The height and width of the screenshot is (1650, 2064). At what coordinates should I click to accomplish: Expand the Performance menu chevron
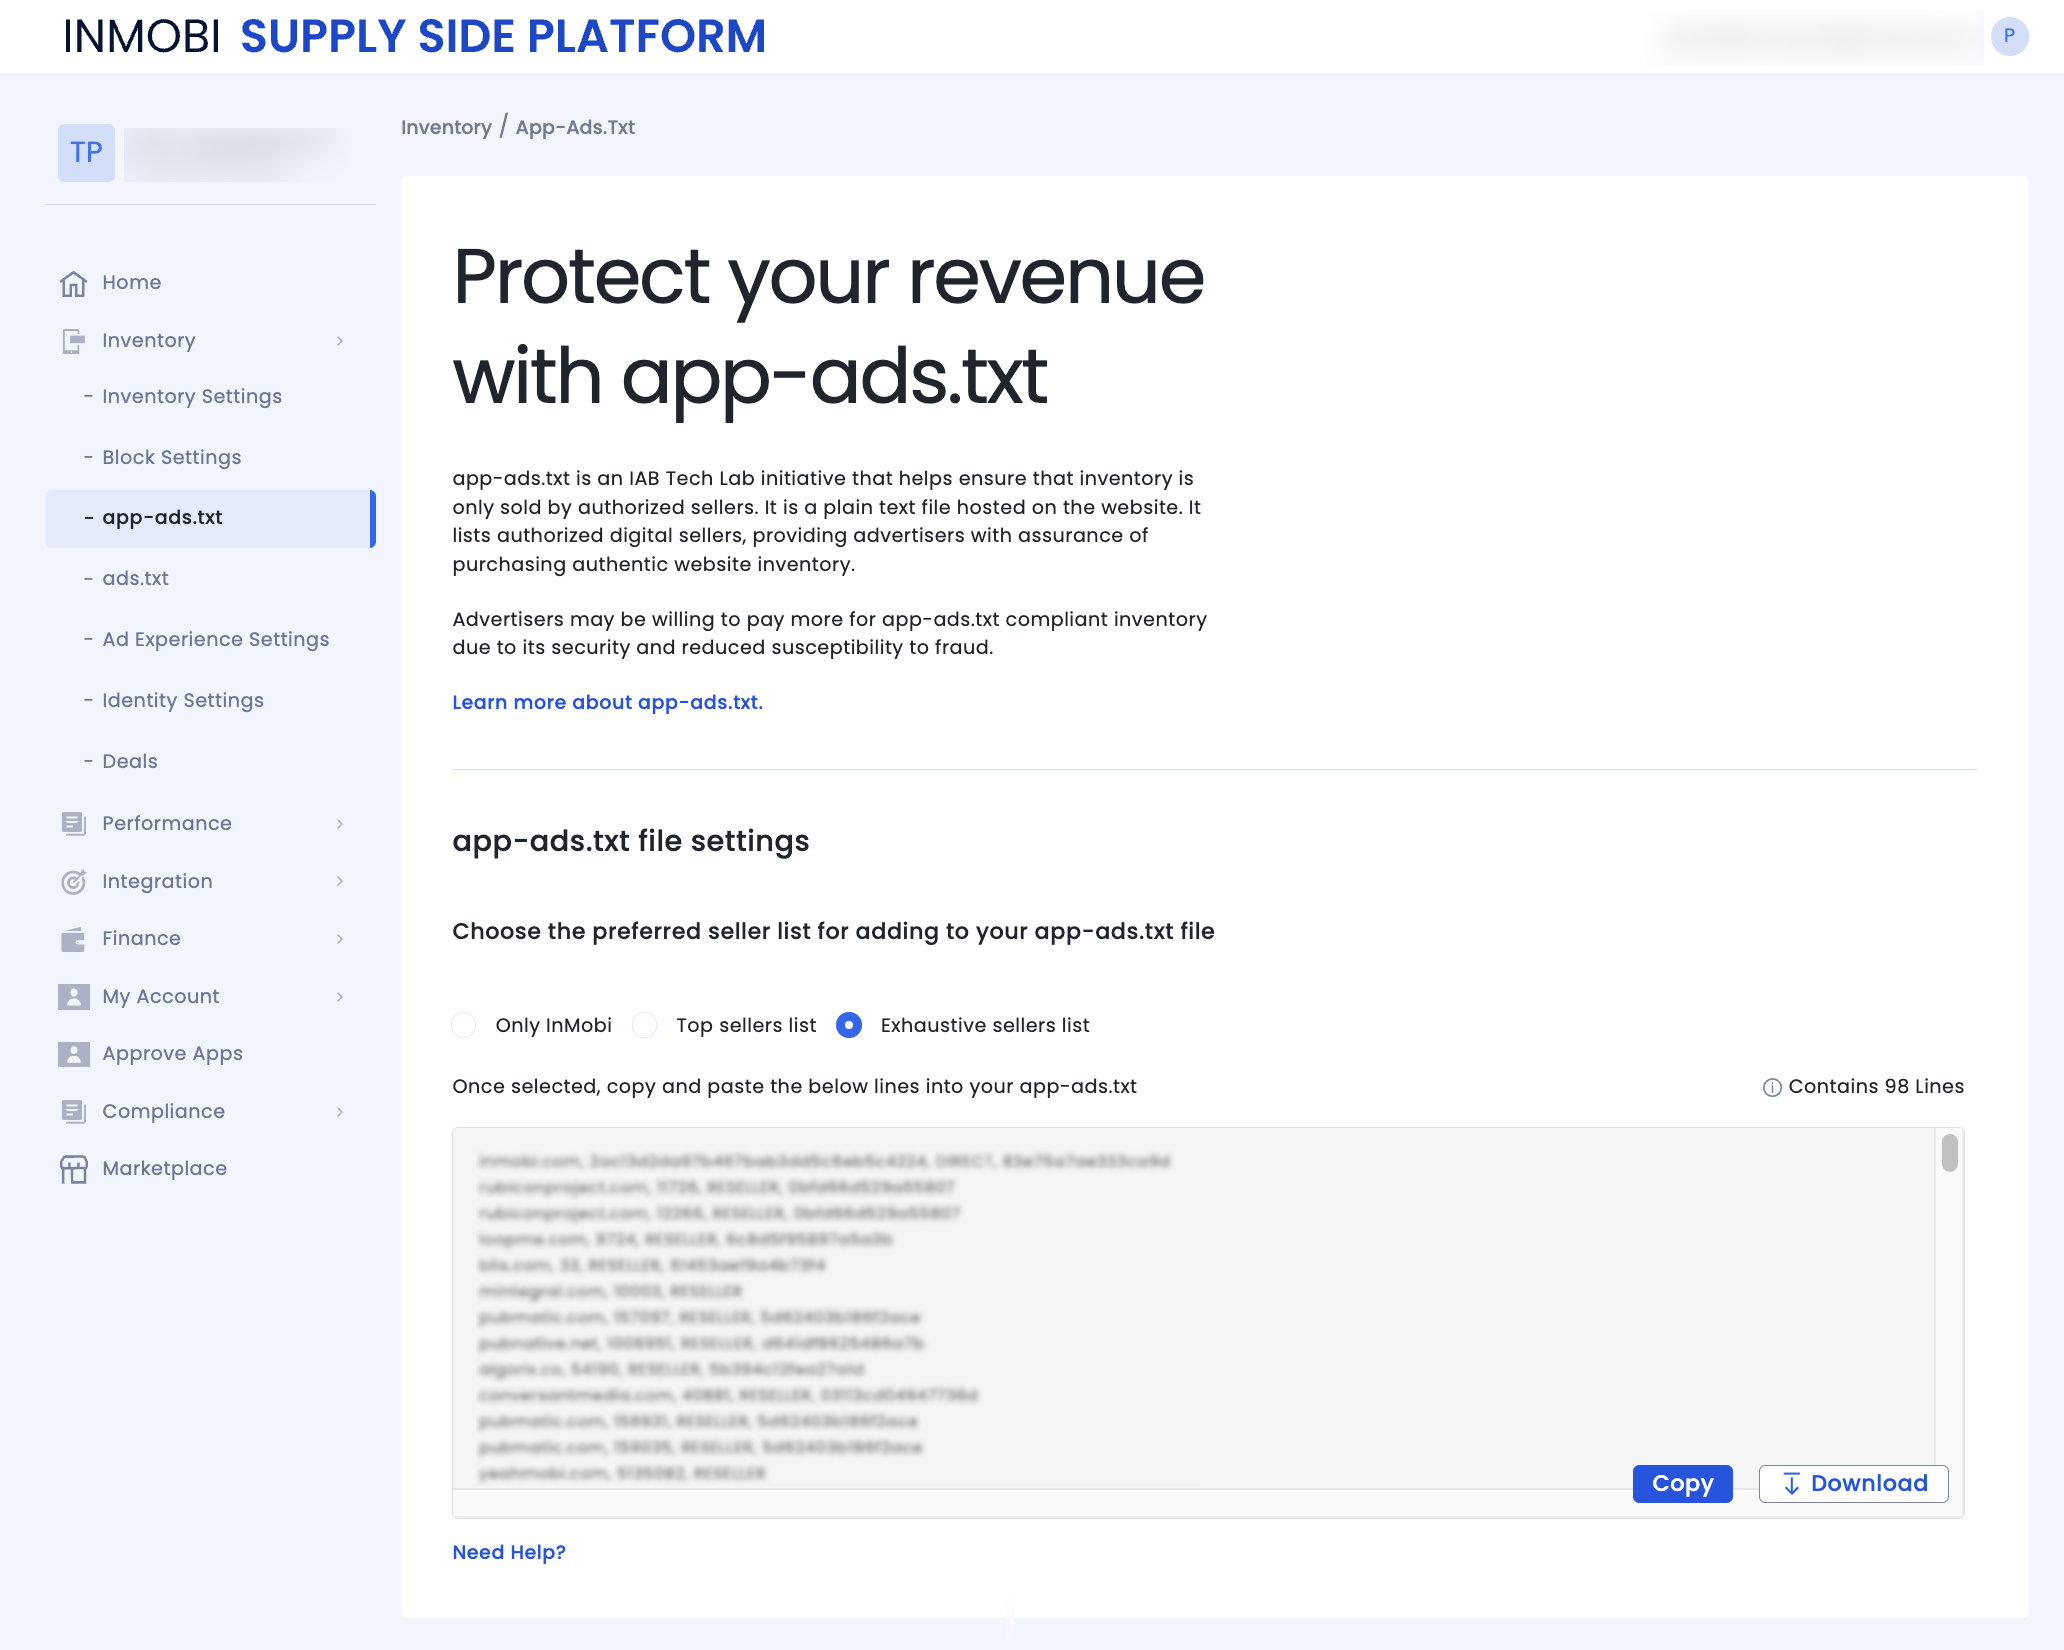click(340, 823)
